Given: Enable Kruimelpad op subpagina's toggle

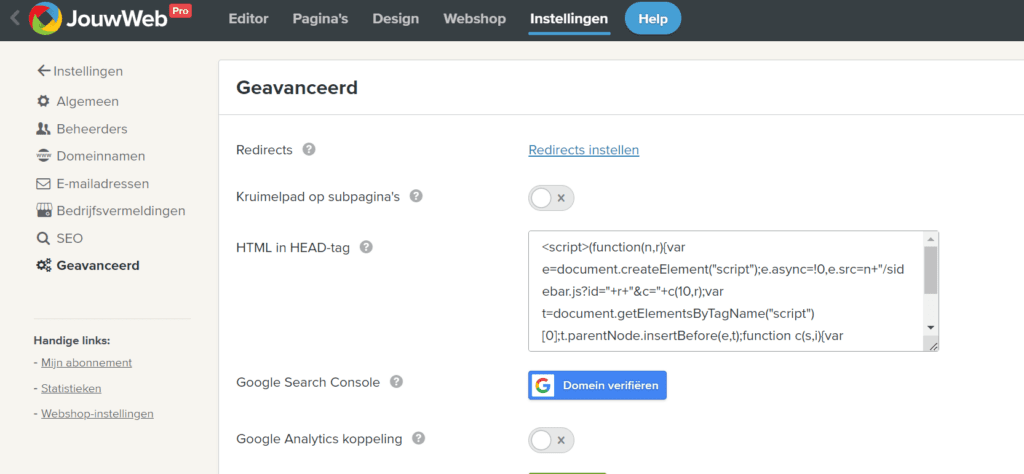Looking at the screenshot, I should click(x=551, y=198).
